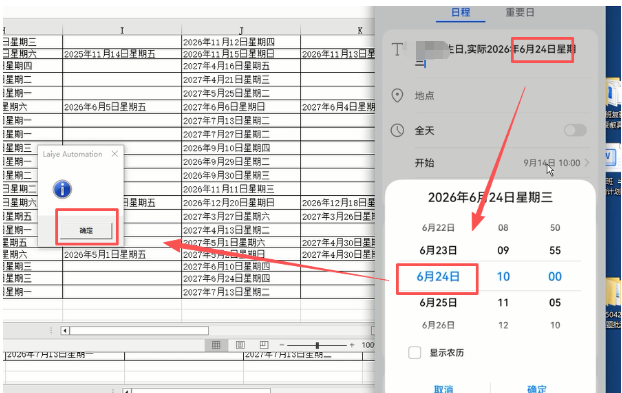622x393 pixels.
Task: Click cell 2026年11月12日星期四
Action: click(241, 42)
